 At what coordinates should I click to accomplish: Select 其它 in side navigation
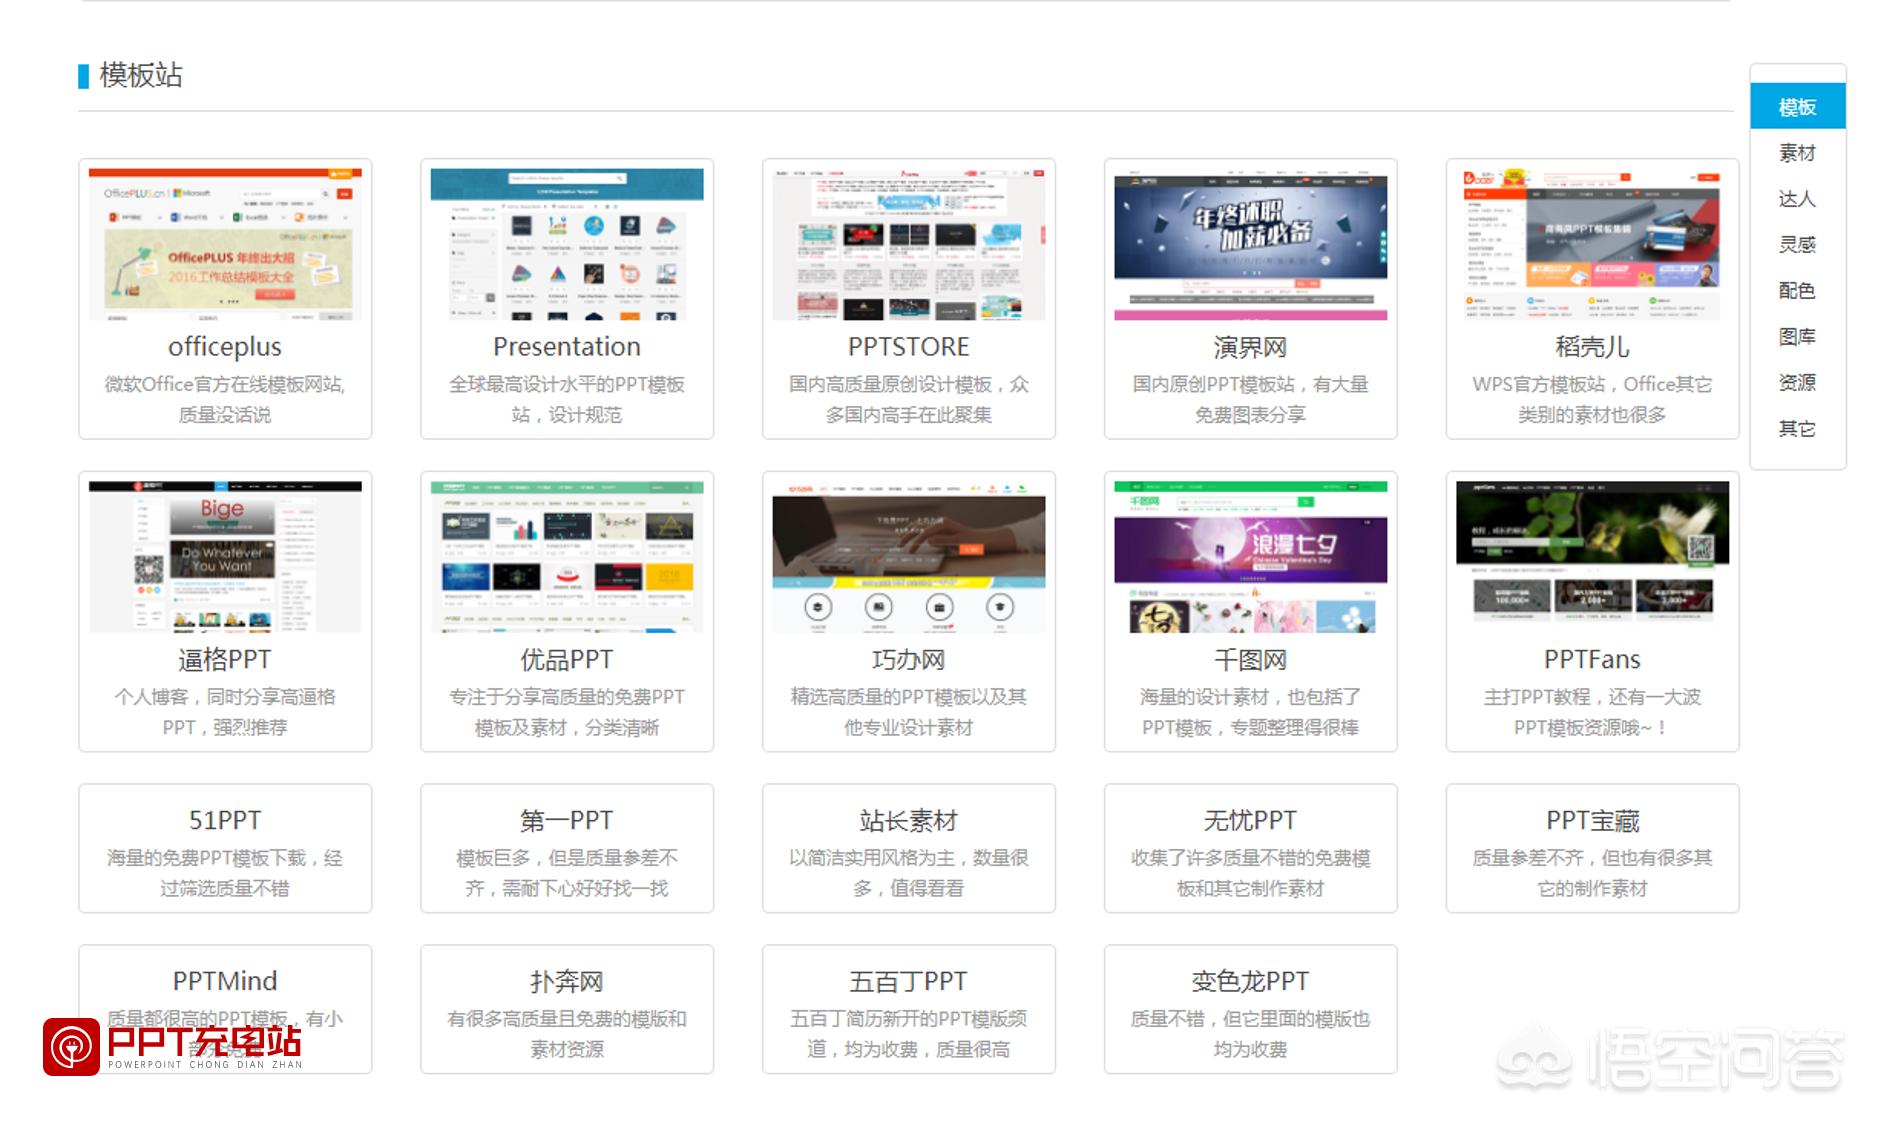click(x=1797, y=429)
